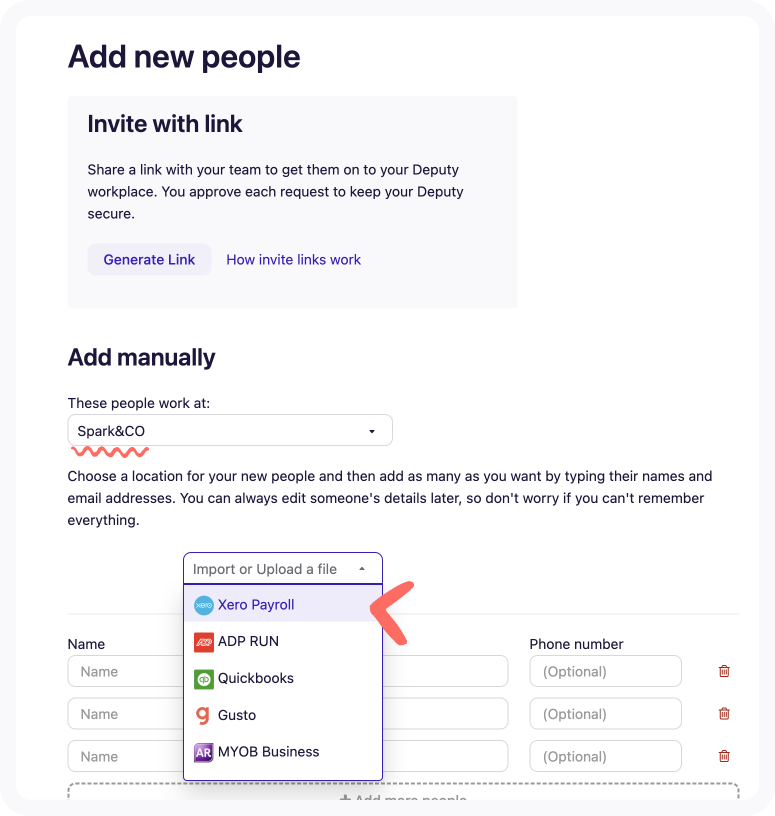Image resolution: width=775 pixels, height=816 pixels.
Task: Click the Gusto logo icon
Action: pyautogui.click(x=203, y=715)
